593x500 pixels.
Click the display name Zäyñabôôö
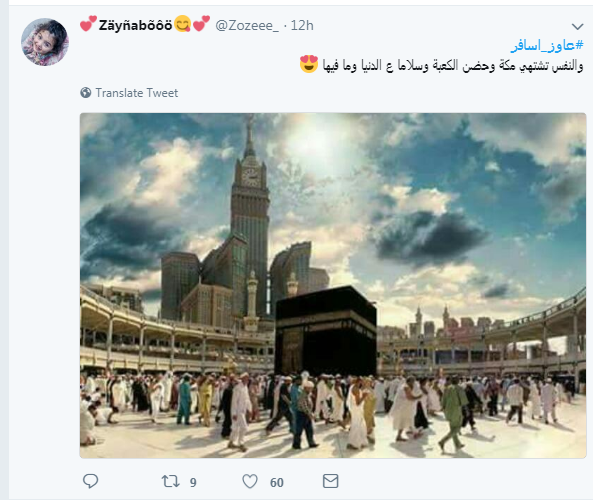point(135,25)
